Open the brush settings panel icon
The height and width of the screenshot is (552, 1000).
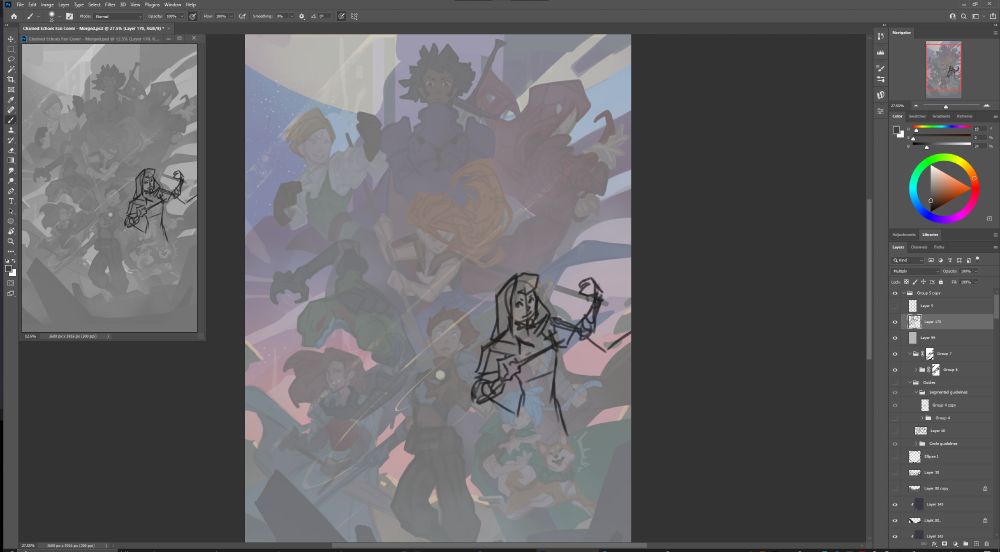70,16
